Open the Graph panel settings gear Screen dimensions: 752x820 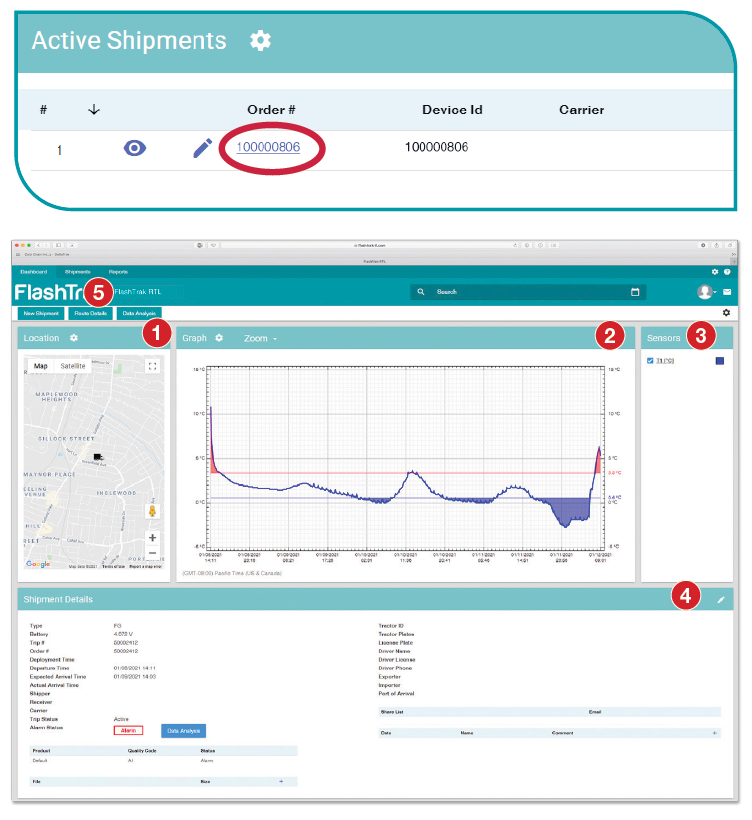click(x=219, y=338)
